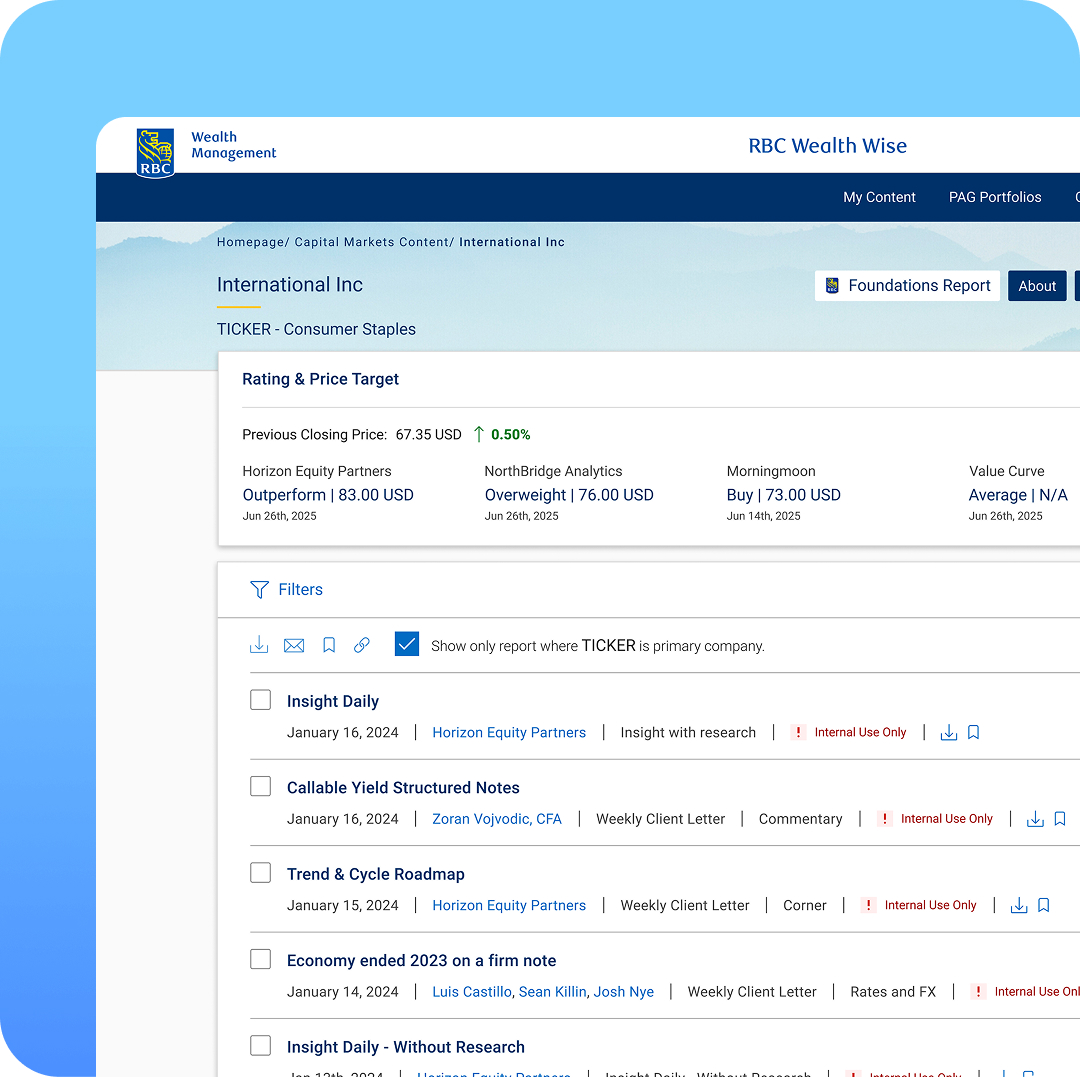The width and height of the screenshot is (1080, 1077).
Task: Click the email envelope icon in toolbar
Action: click(x=294, y=645)
